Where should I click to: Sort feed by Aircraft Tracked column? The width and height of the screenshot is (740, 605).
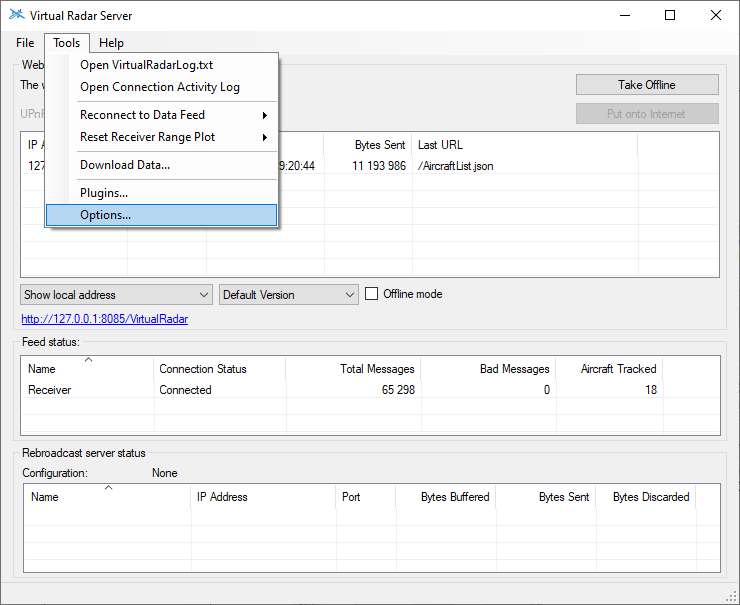pos(609,369)
